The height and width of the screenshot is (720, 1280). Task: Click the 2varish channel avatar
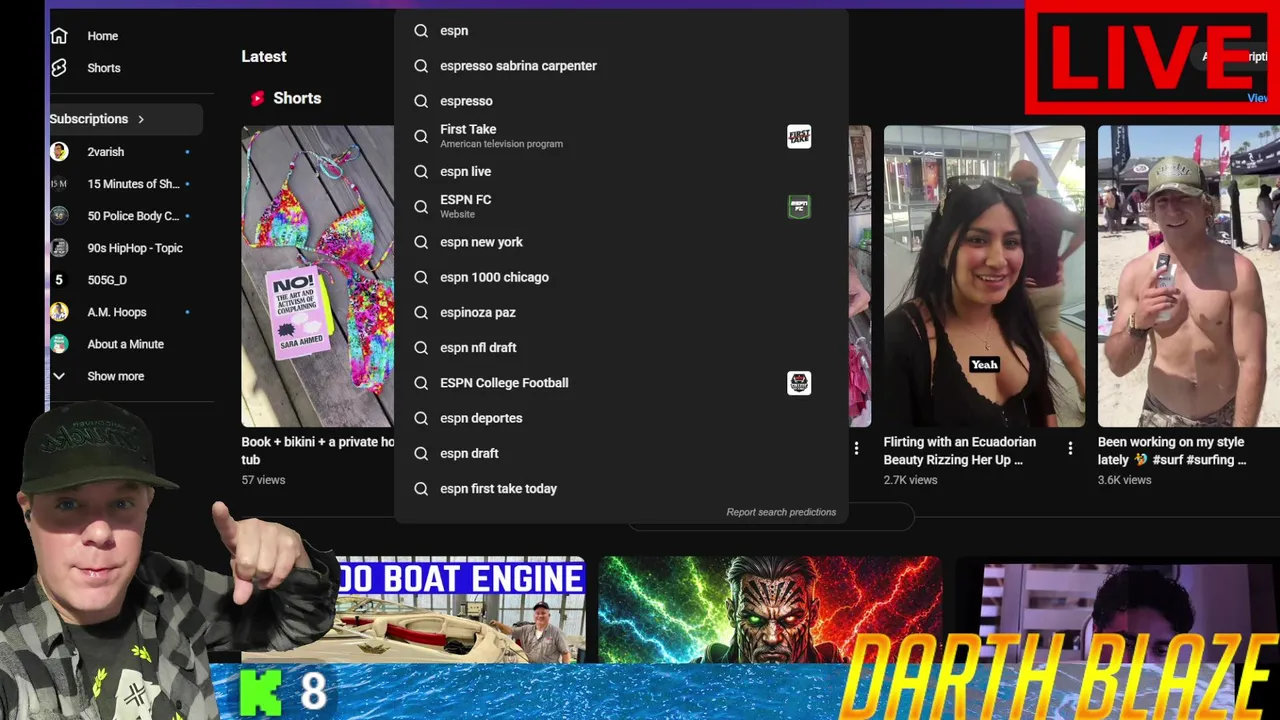59,152
